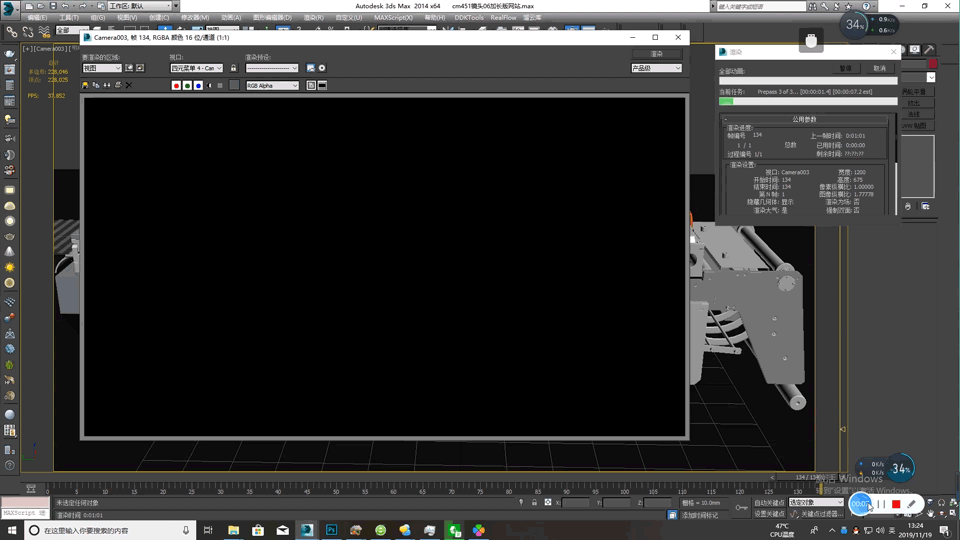Expand the area-to-render dropdown showing 视图

(102, 68)
